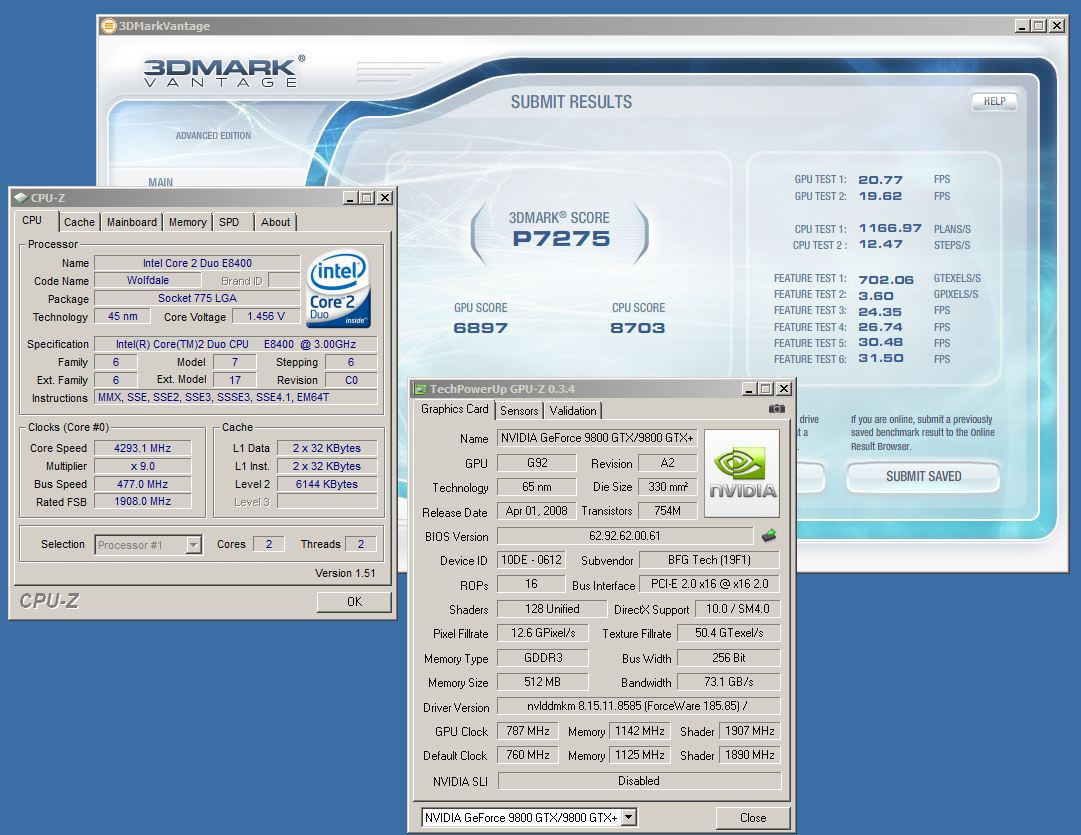The image size is (1081, 835).
Task: Switch to the Sensors tab in GPU-Z
Action: (519, 411)
